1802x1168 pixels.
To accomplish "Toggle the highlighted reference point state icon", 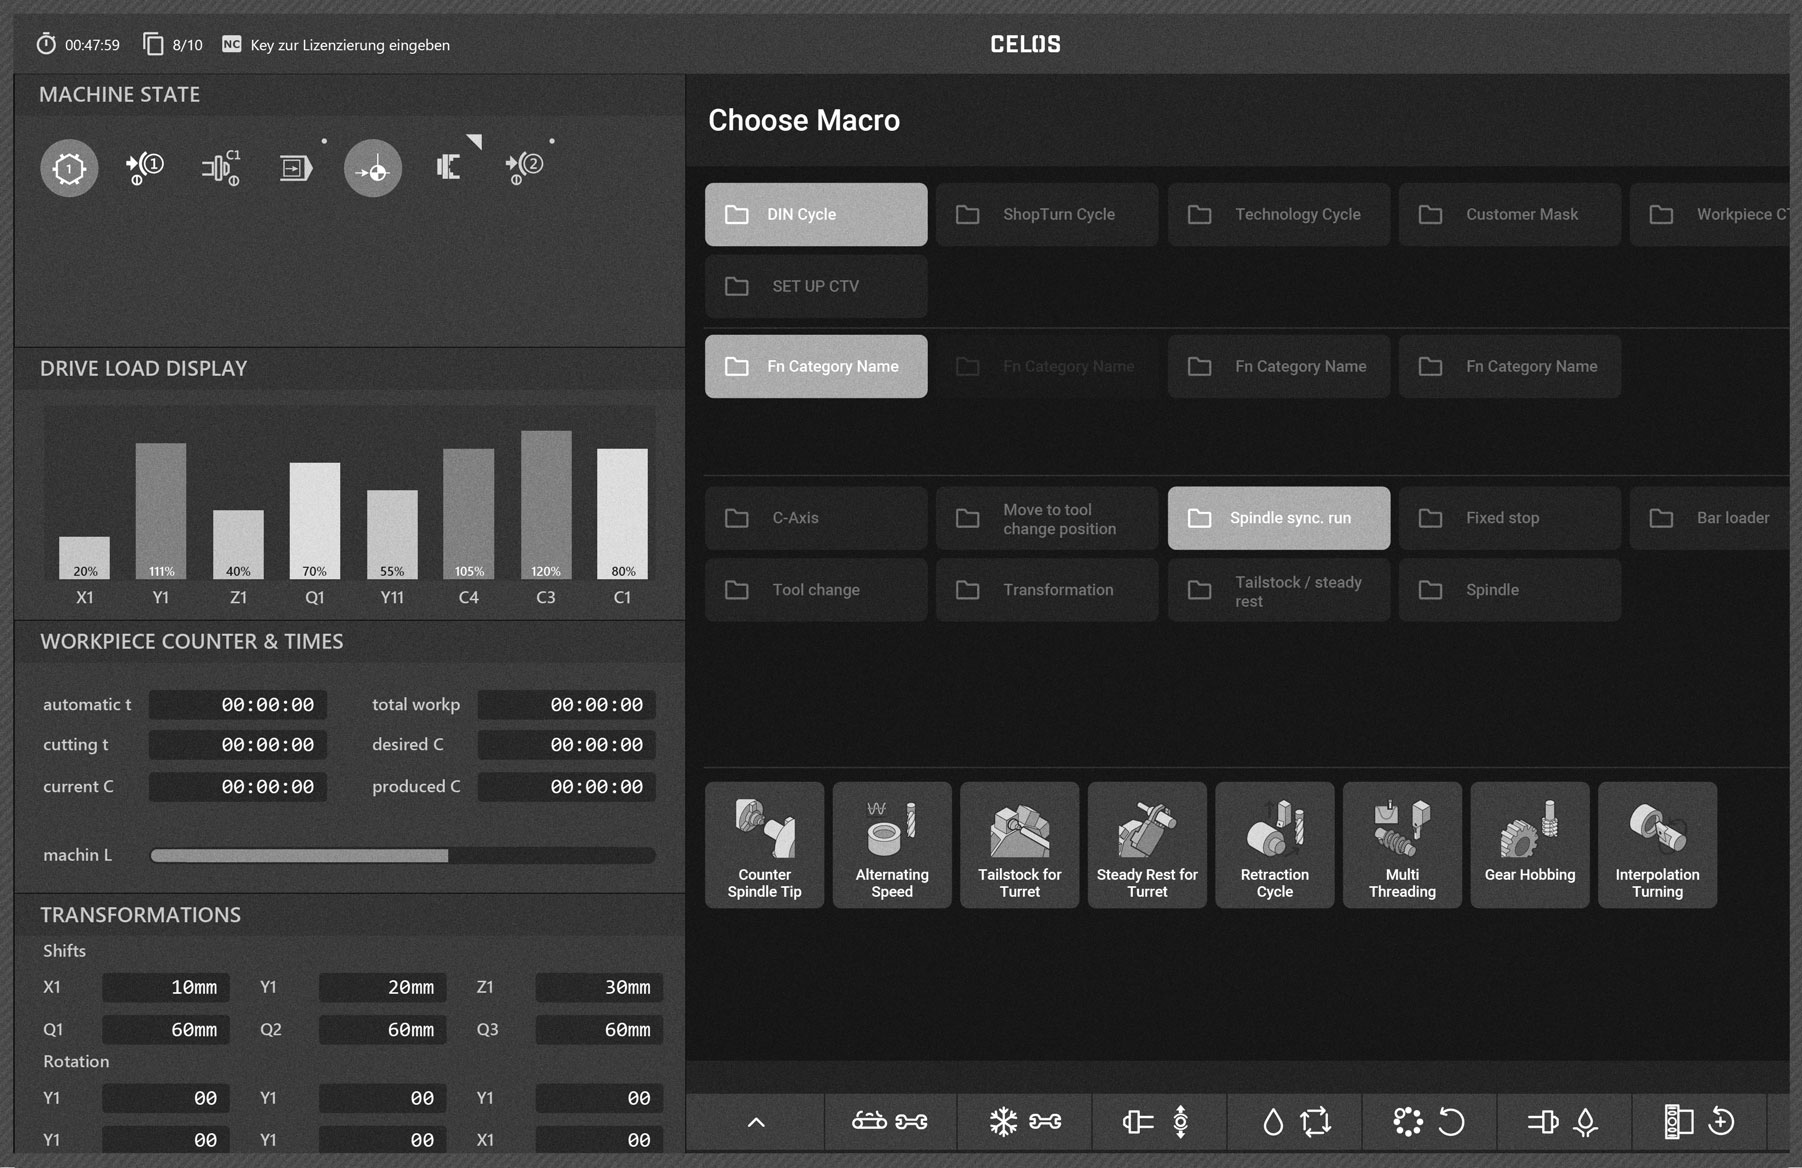I will [373, 168].
